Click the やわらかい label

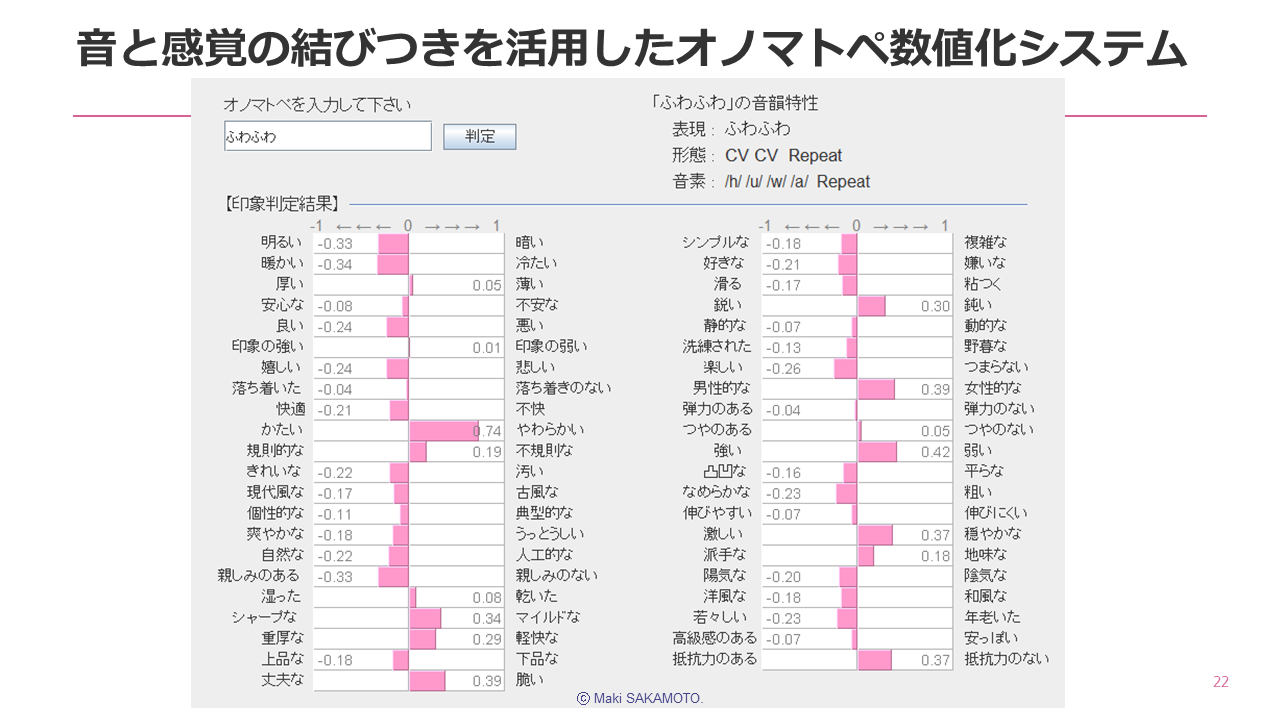click(550, 429)
